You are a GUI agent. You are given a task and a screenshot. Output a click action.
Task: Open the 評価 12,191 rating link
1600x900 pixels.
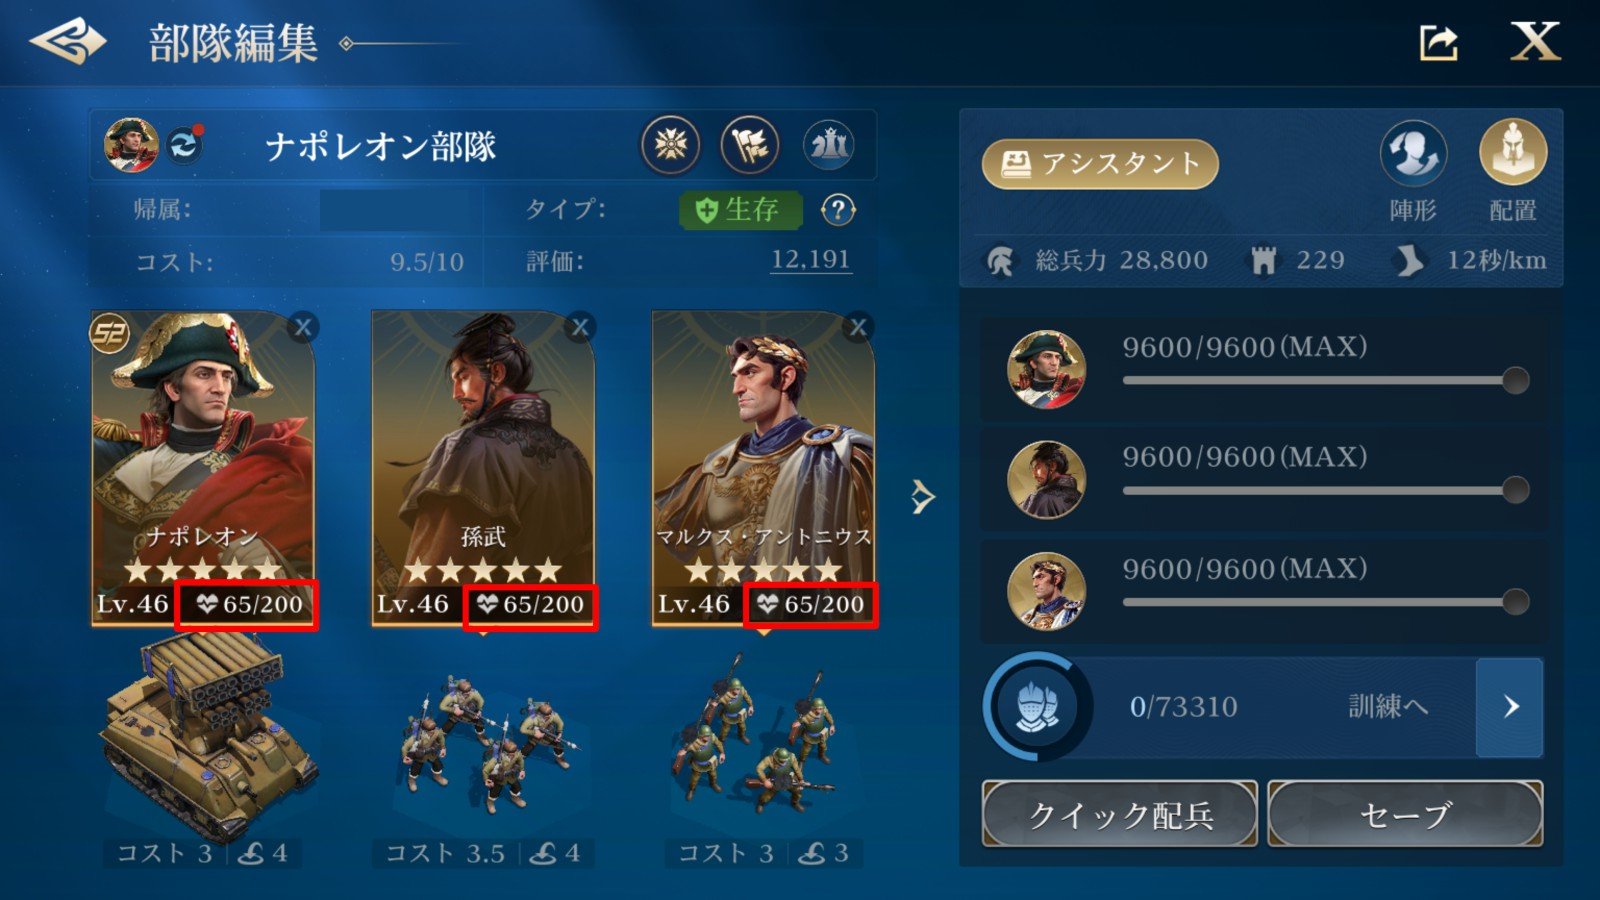click(x=811, y=261)
